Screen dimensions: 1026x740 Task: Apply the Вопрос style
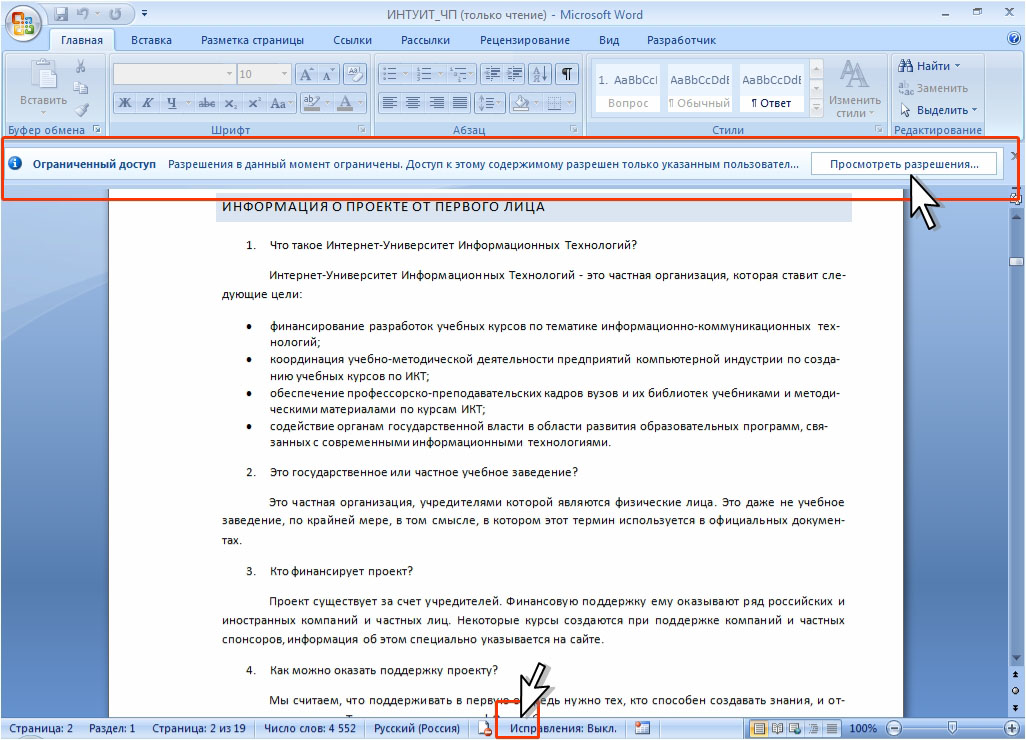(628, 88)
